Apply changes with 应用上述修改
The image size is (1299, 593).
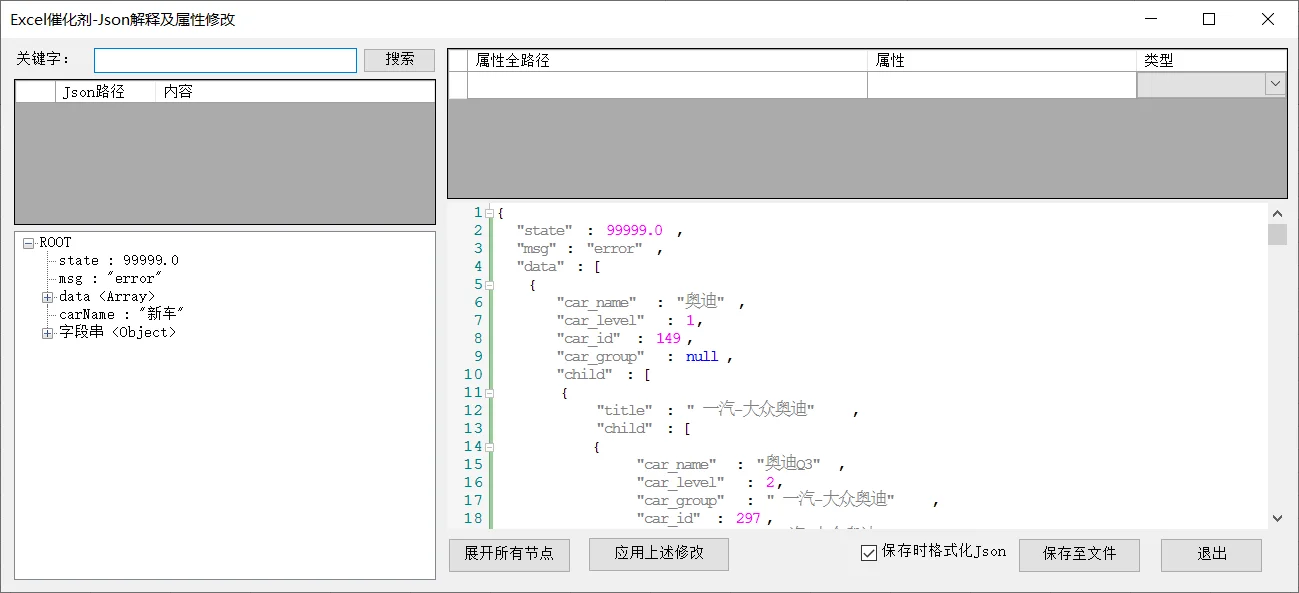[659, 555]
